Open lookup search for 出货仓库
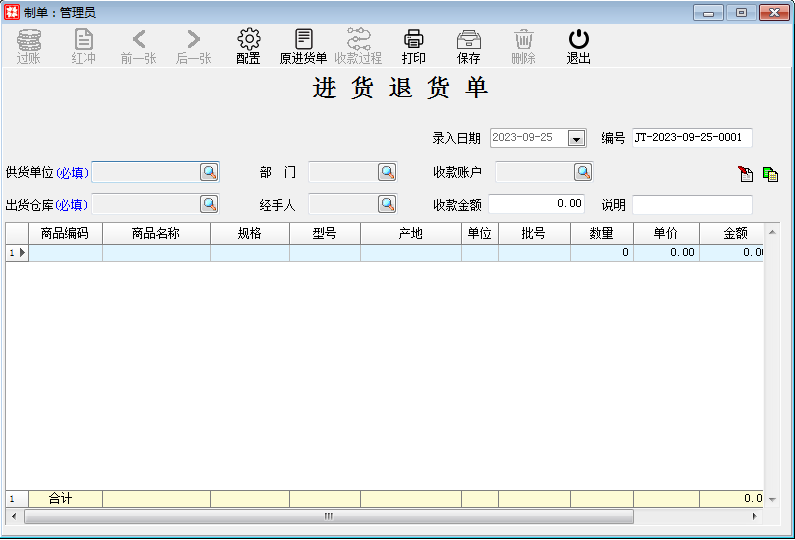This screenshot has width=795, height=540. click(209, 204)
